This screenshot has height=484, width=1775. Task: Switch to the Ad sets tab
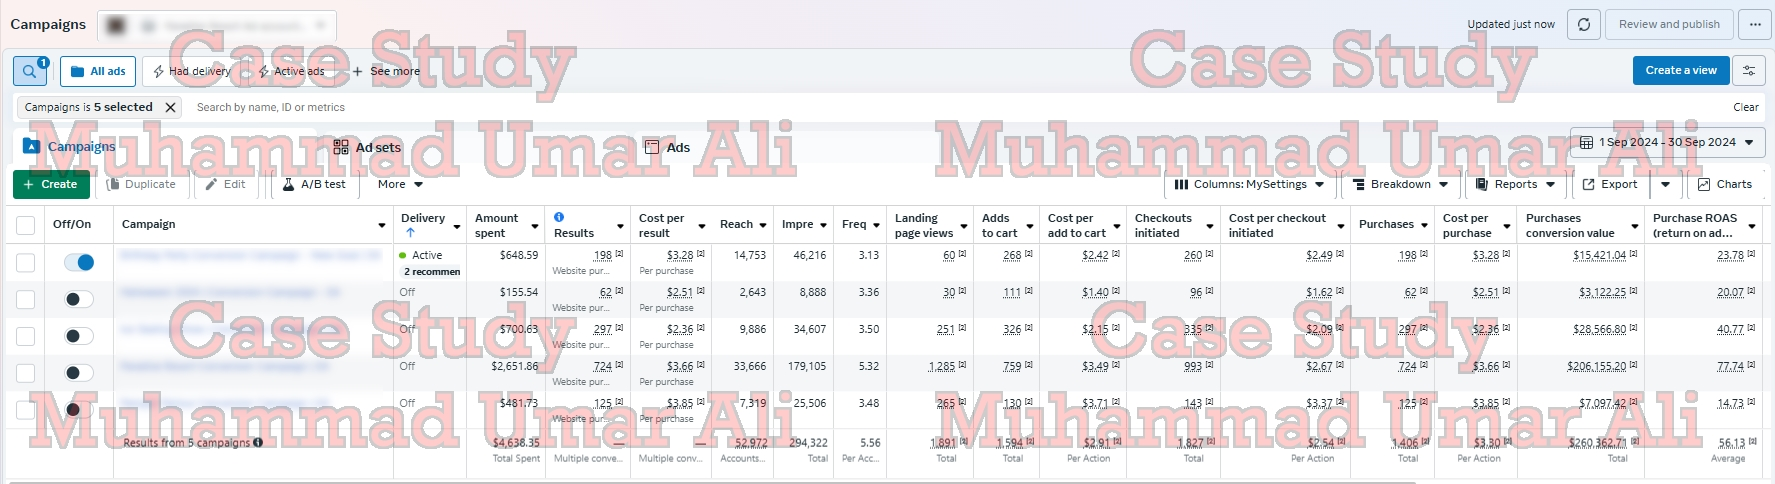tap(367, 147)
